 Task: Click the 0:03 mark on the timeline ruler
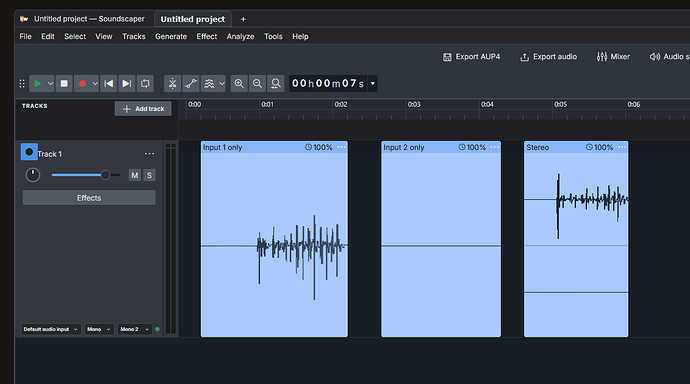coord(414,105)
